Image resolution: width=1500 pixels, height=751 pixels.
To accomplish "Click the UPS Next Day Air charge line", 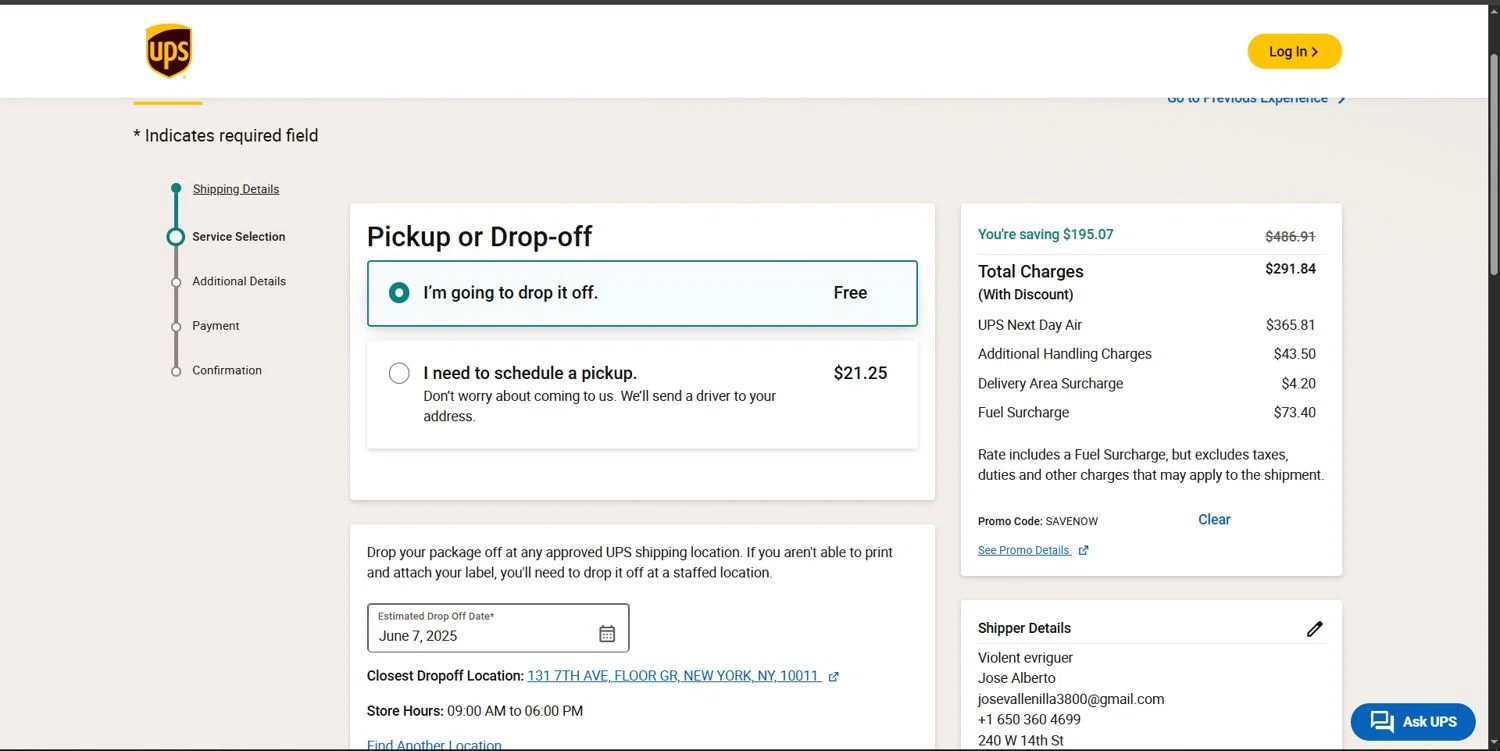I will click(x=1147, y=325).
